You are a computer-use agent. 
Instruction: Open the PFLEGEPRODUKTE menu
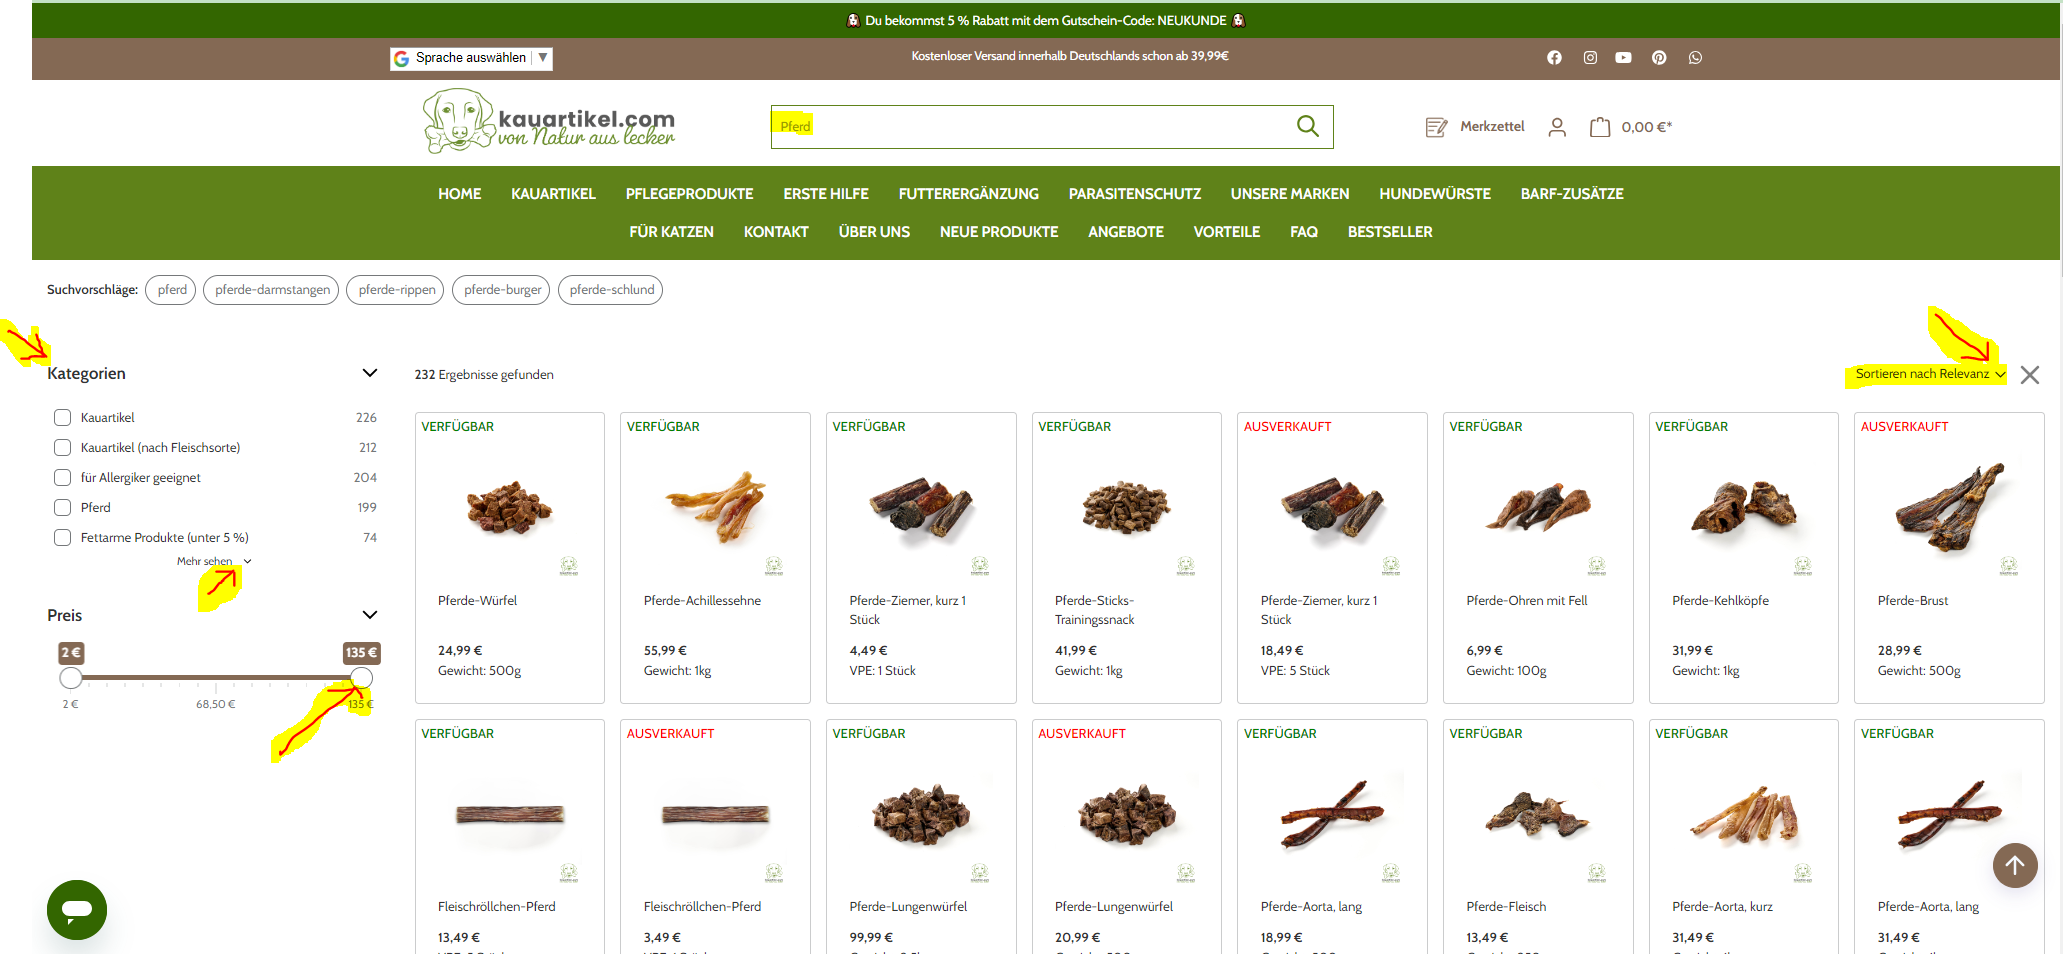pyautogui.click(x=689, y=194)
